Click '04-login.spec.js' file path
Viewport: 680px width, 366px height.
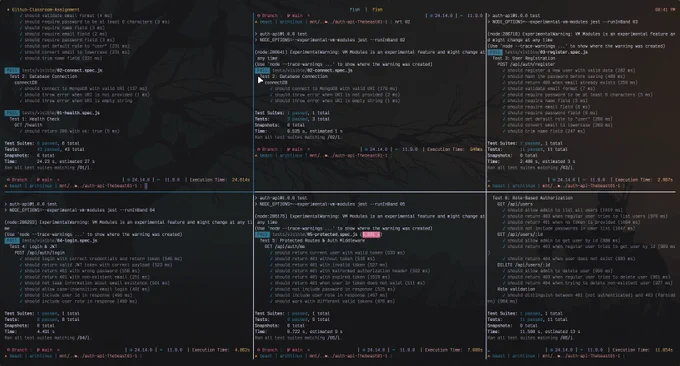[x=60, y=240]
